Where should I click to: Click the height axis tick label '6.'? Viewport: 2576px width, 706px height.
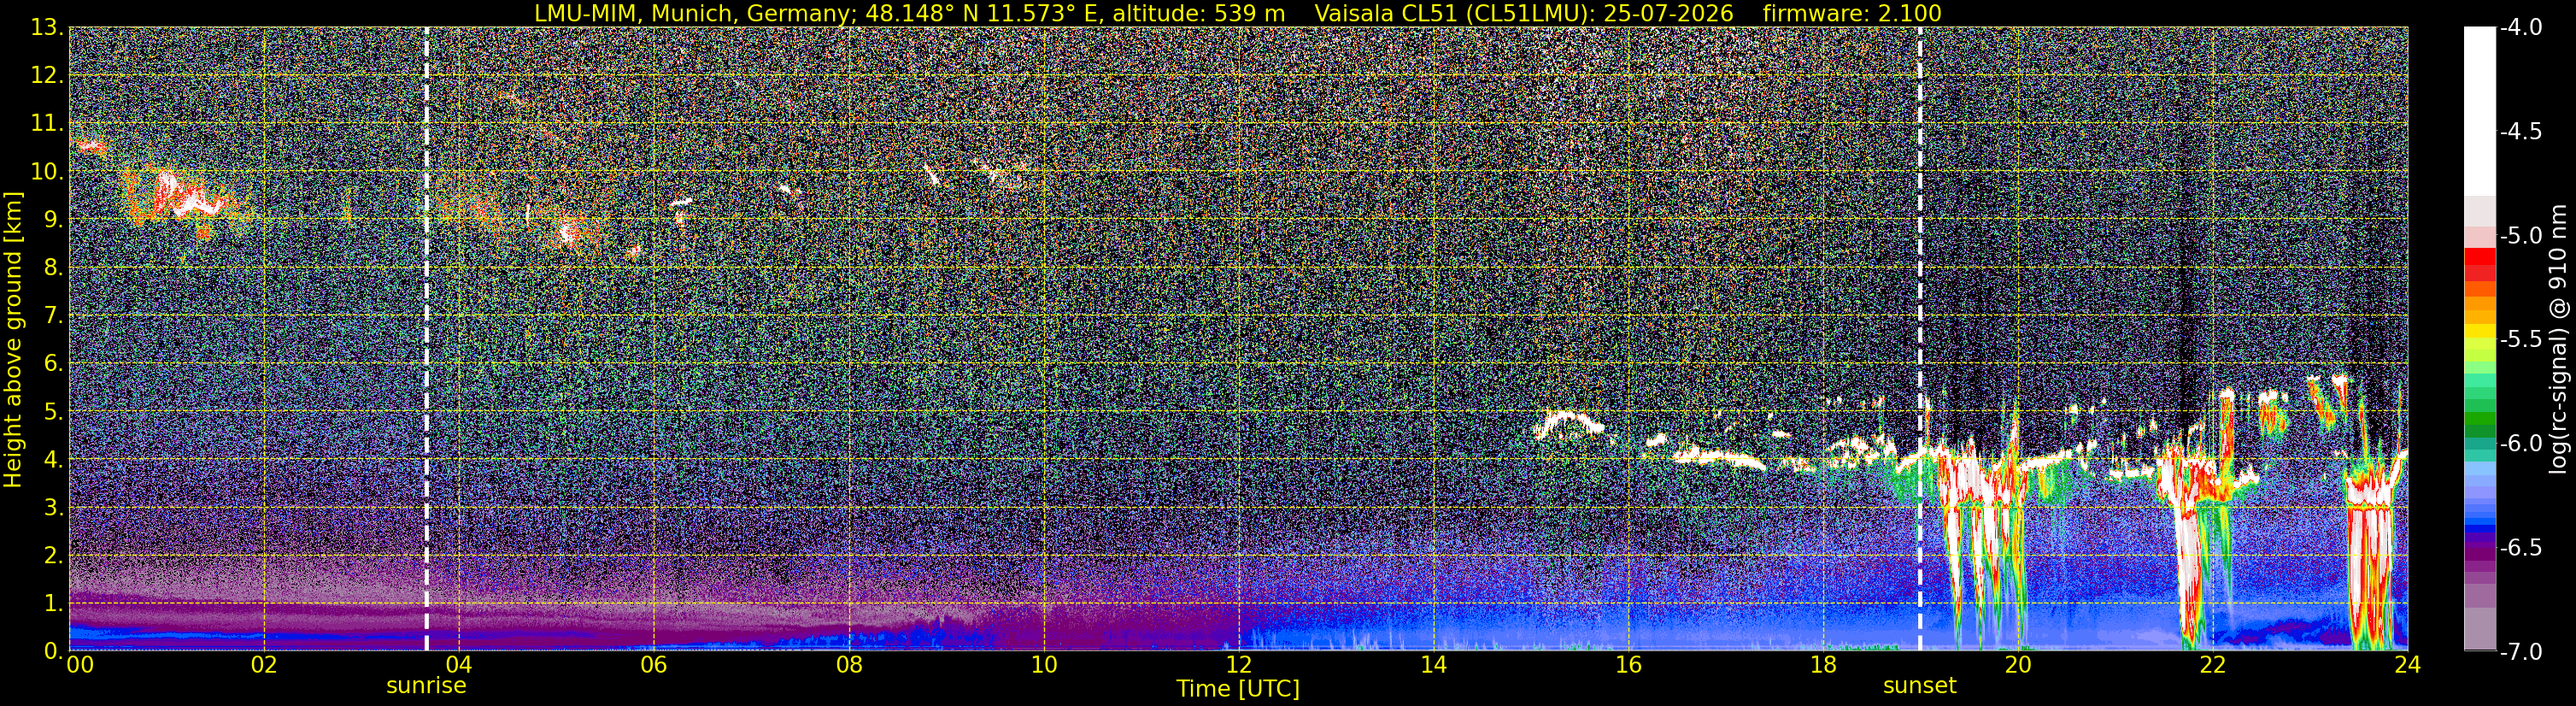pyautogui.click(x=53, y=364)
